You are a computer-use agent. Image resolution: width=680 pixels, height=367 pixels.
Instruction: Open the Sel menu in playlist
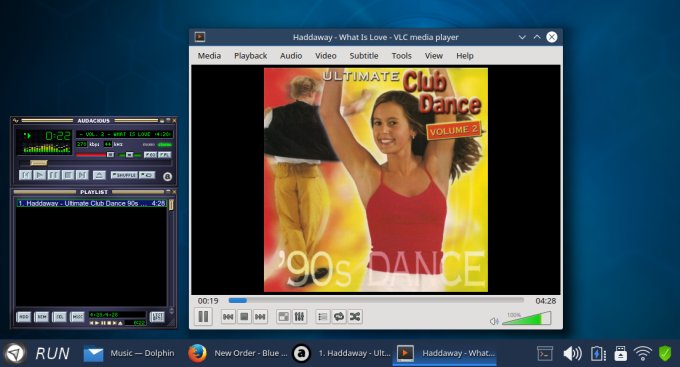pos(59,317)
